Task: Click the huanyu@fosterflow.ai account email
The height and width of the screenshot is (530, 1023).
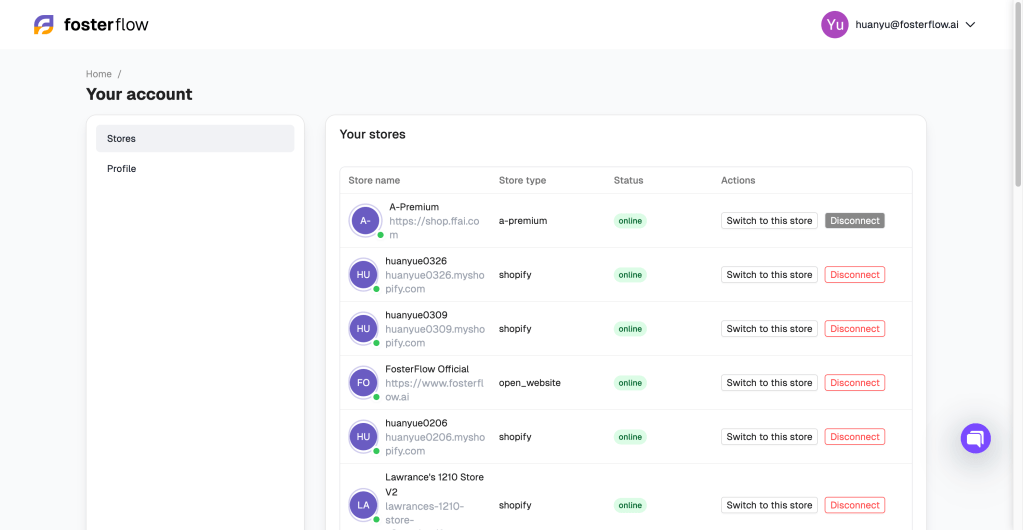Action: click(907, 25)
